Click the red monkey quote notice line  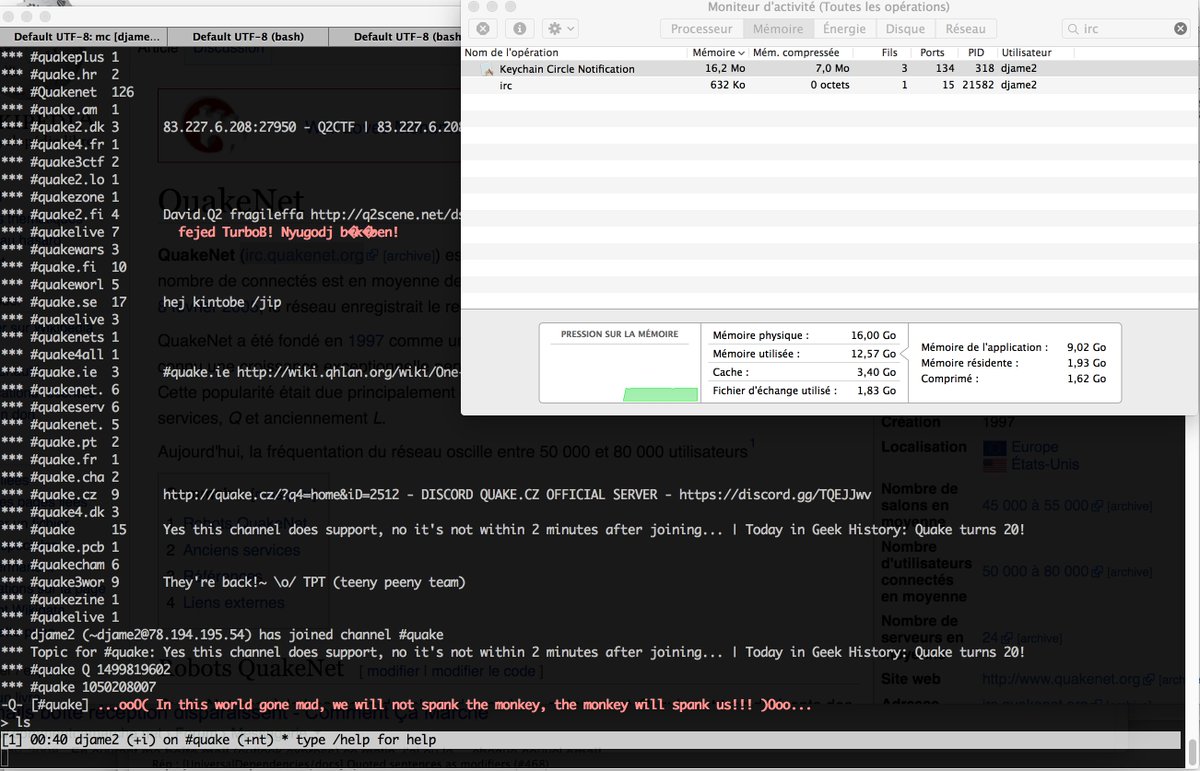pos(407,705)
